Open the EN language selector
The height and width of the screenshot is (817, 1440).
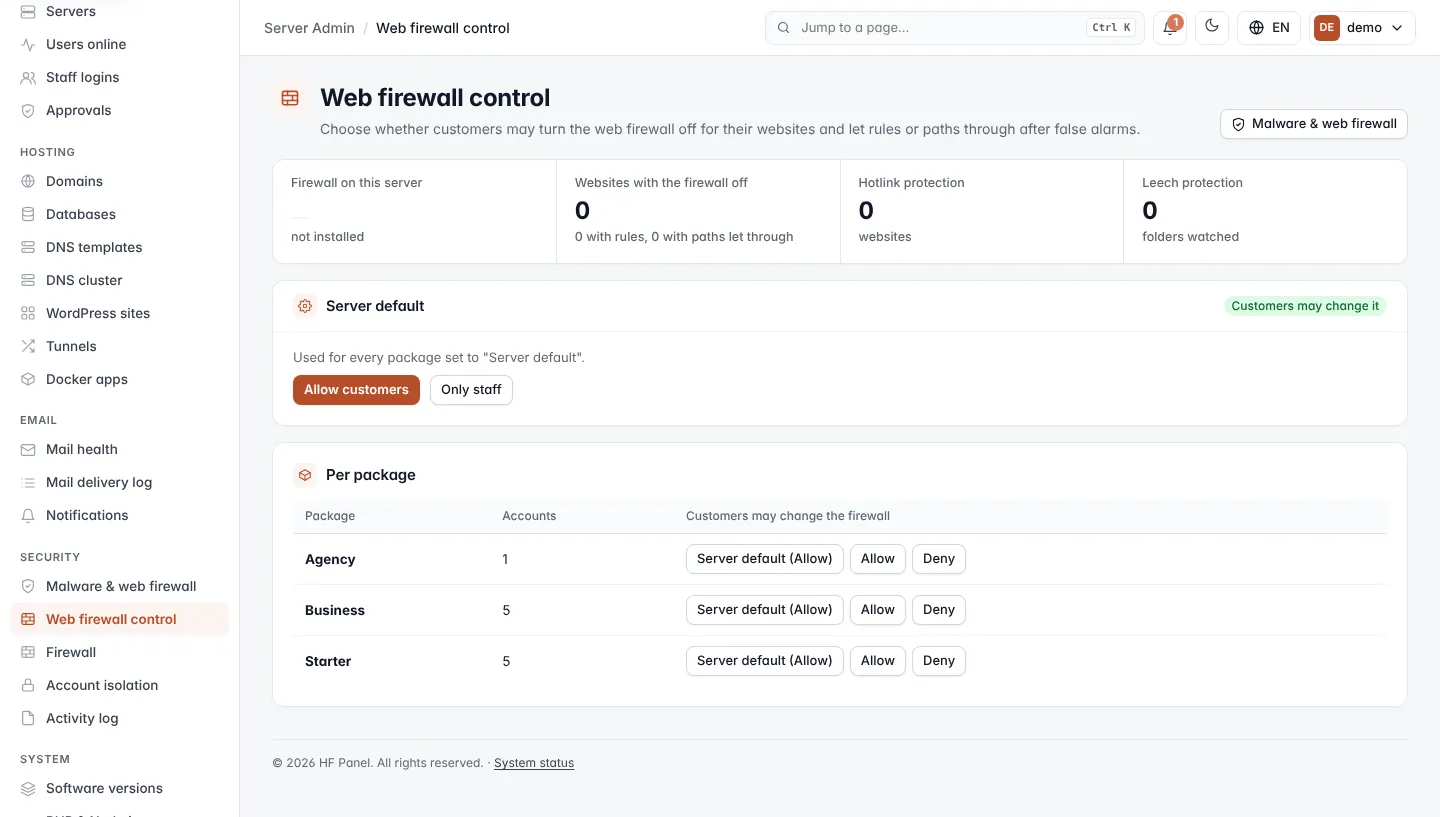(x=1269, y=28)
